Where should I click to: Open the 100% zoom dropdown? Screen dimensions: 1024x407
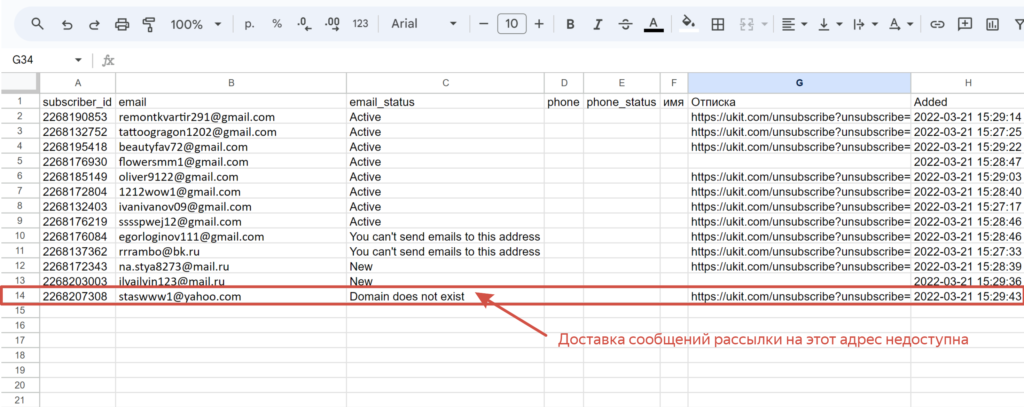coord(195,24)
